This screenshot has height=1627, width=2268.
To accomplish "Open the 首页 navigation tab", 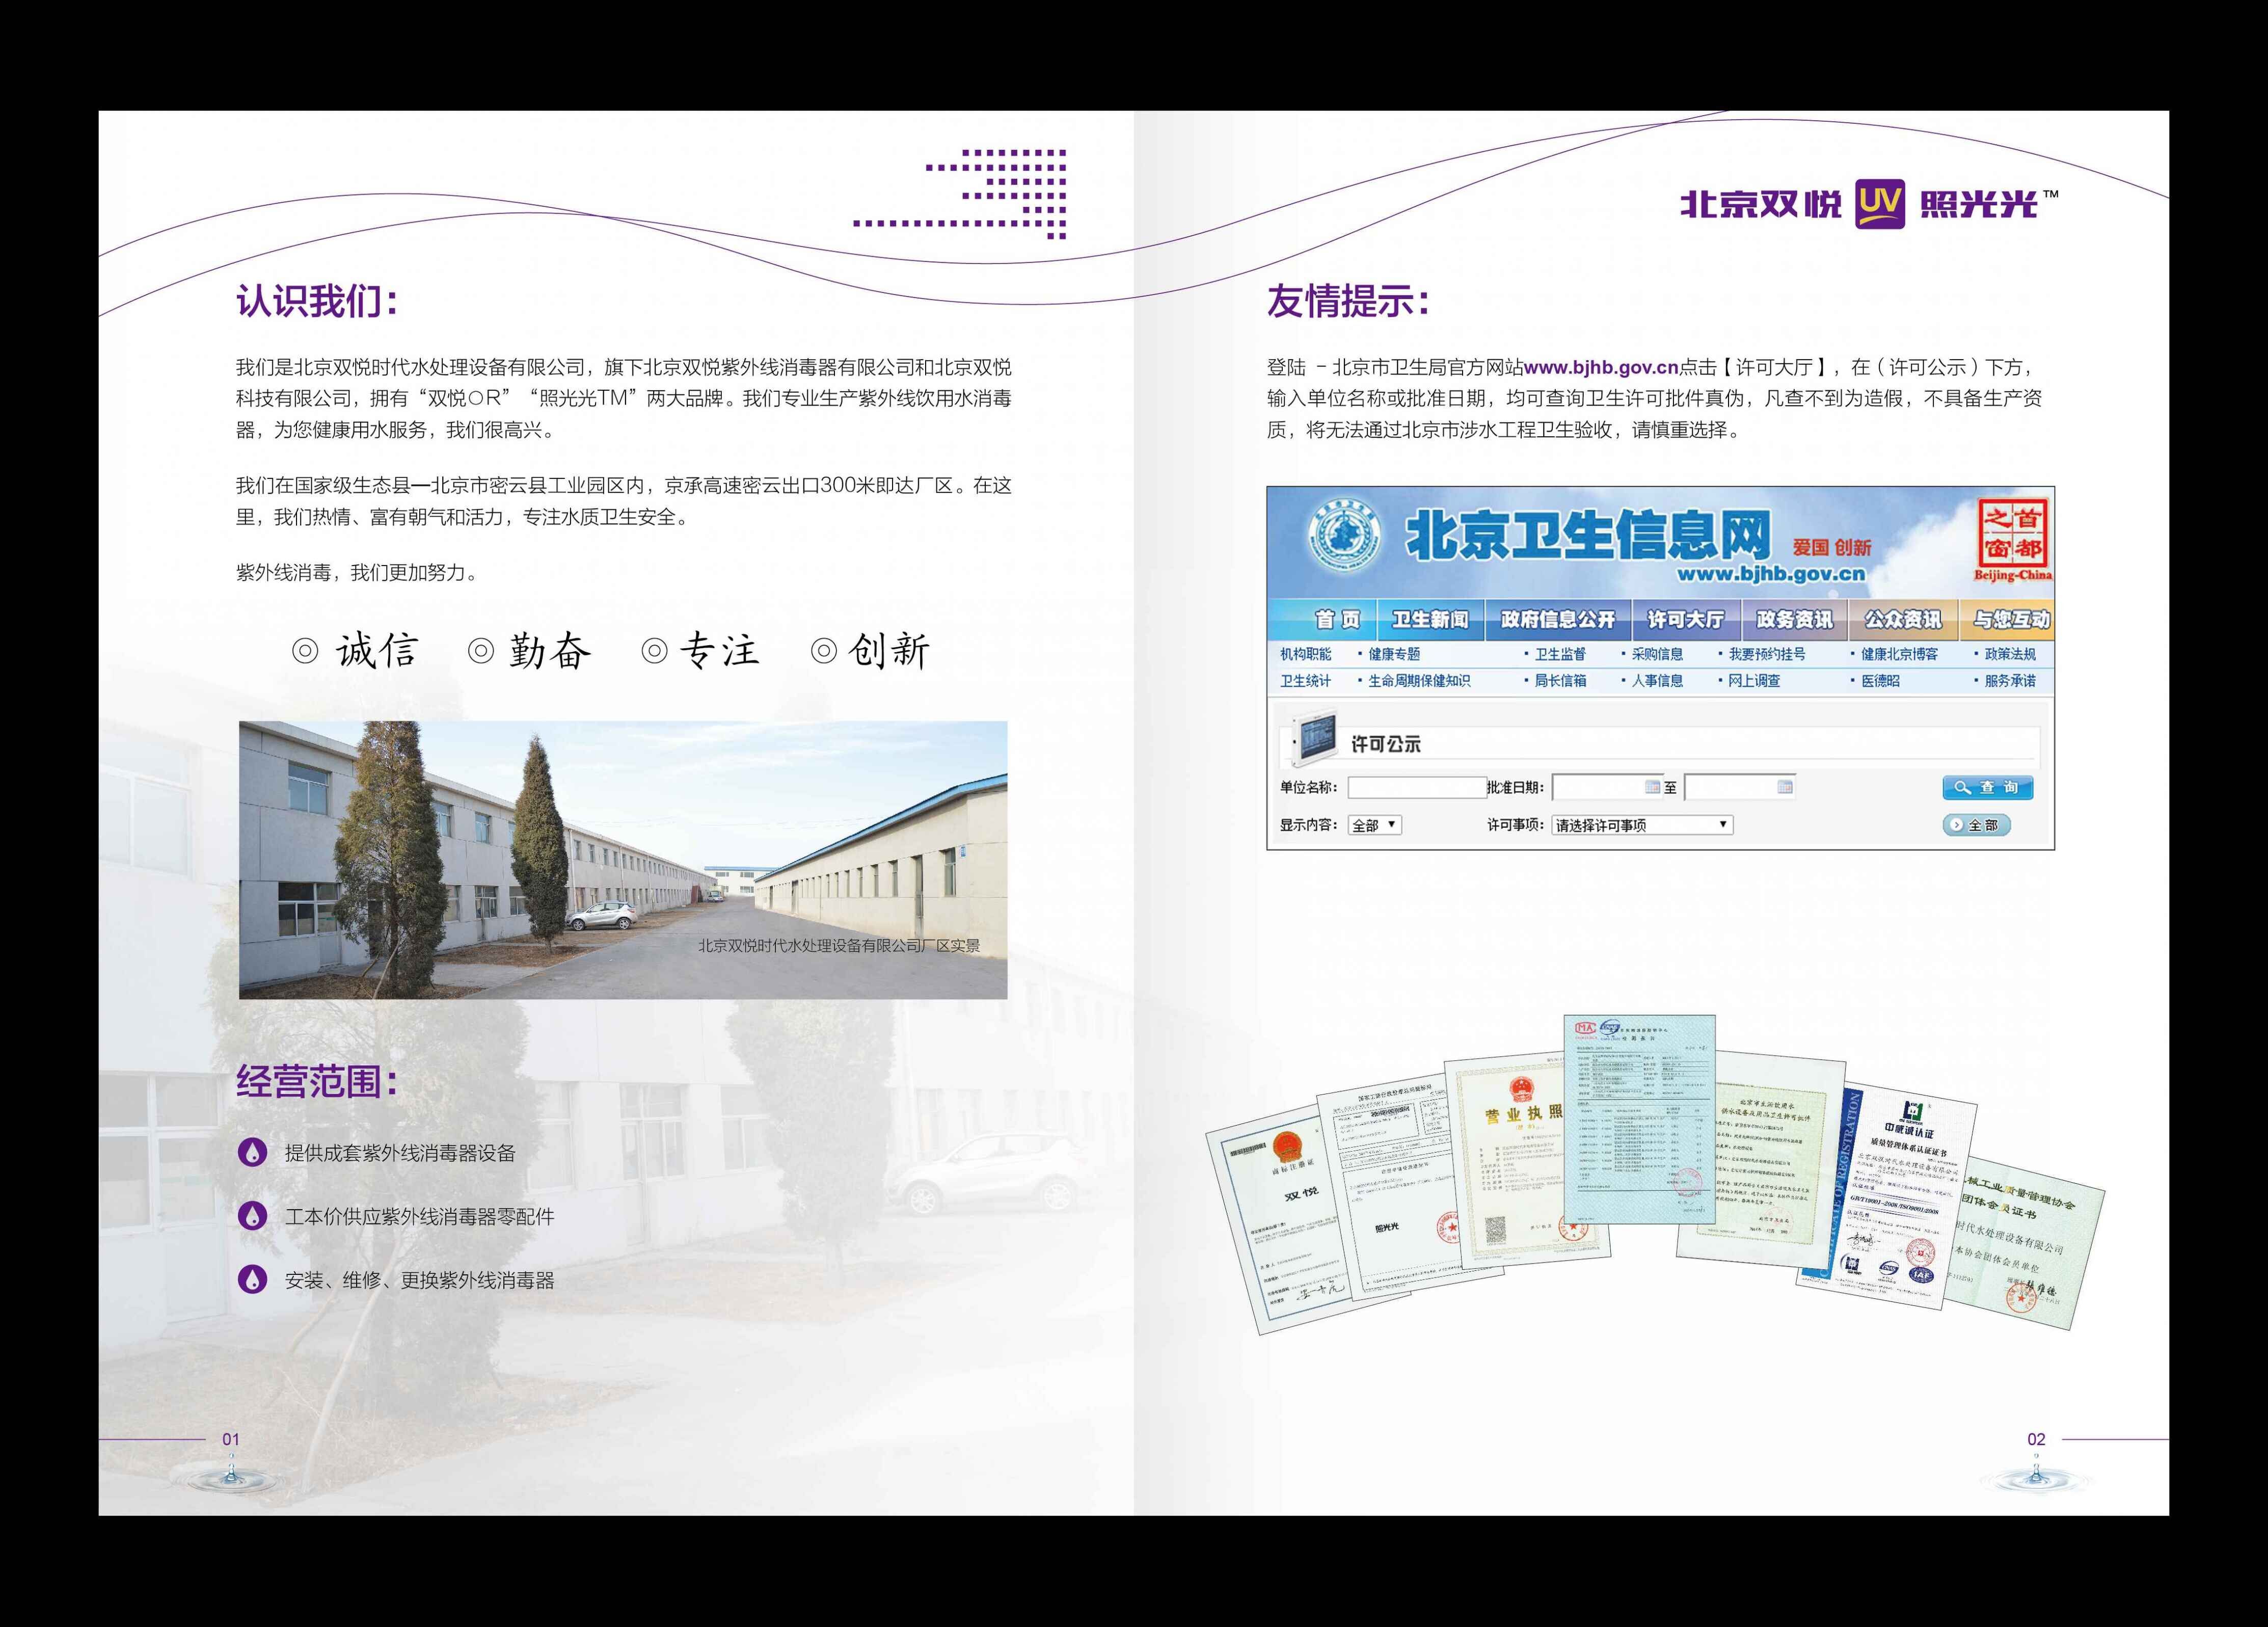I will [x=1322, y=620].
